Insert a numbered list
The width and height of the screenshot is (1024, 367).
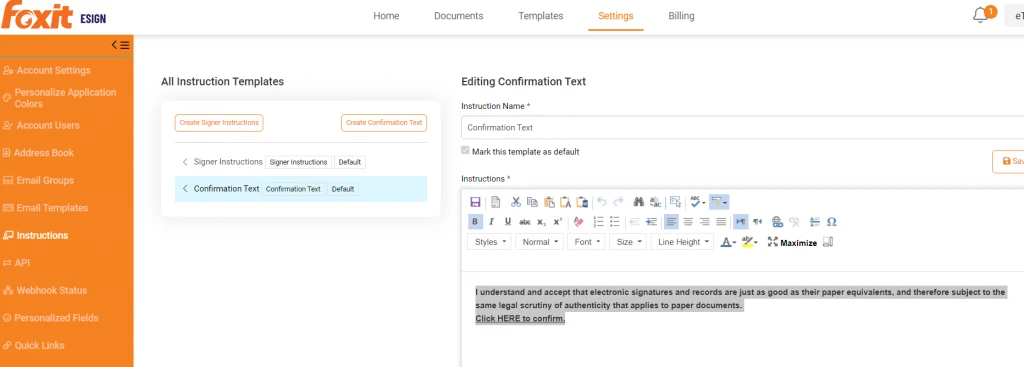point(598,221)
